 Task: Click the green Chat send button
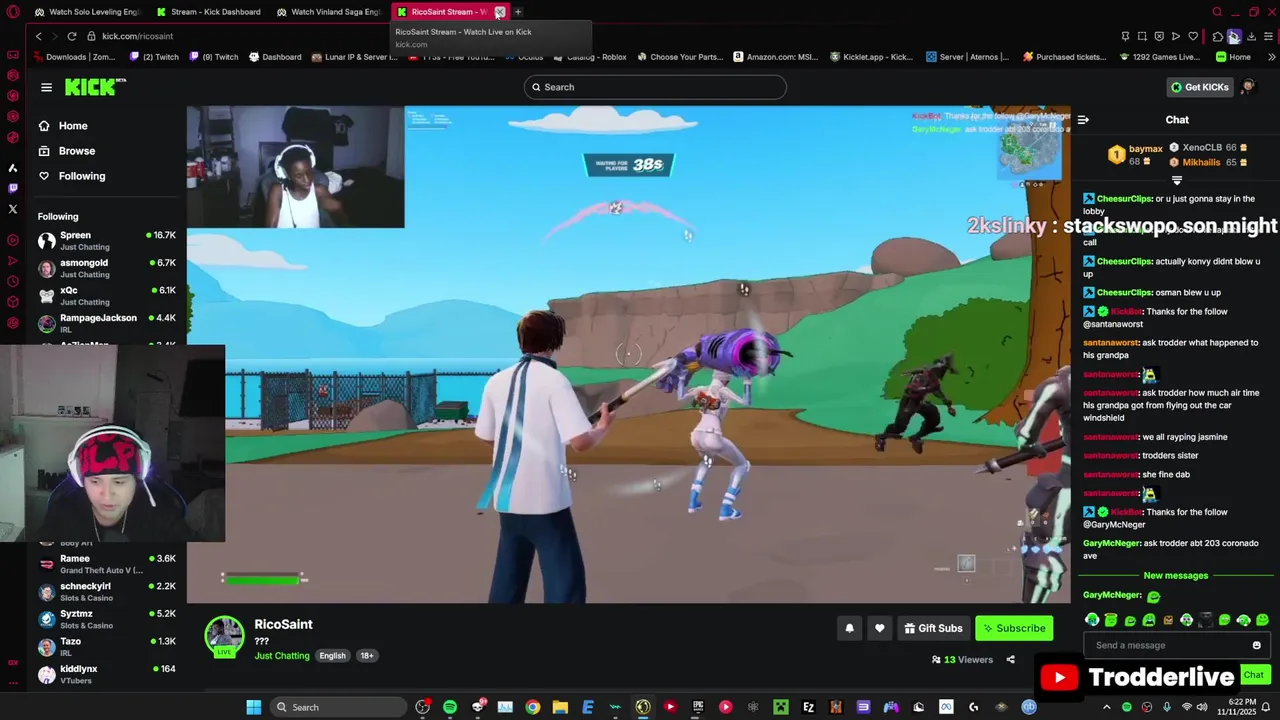click(x=1254, y=675)
